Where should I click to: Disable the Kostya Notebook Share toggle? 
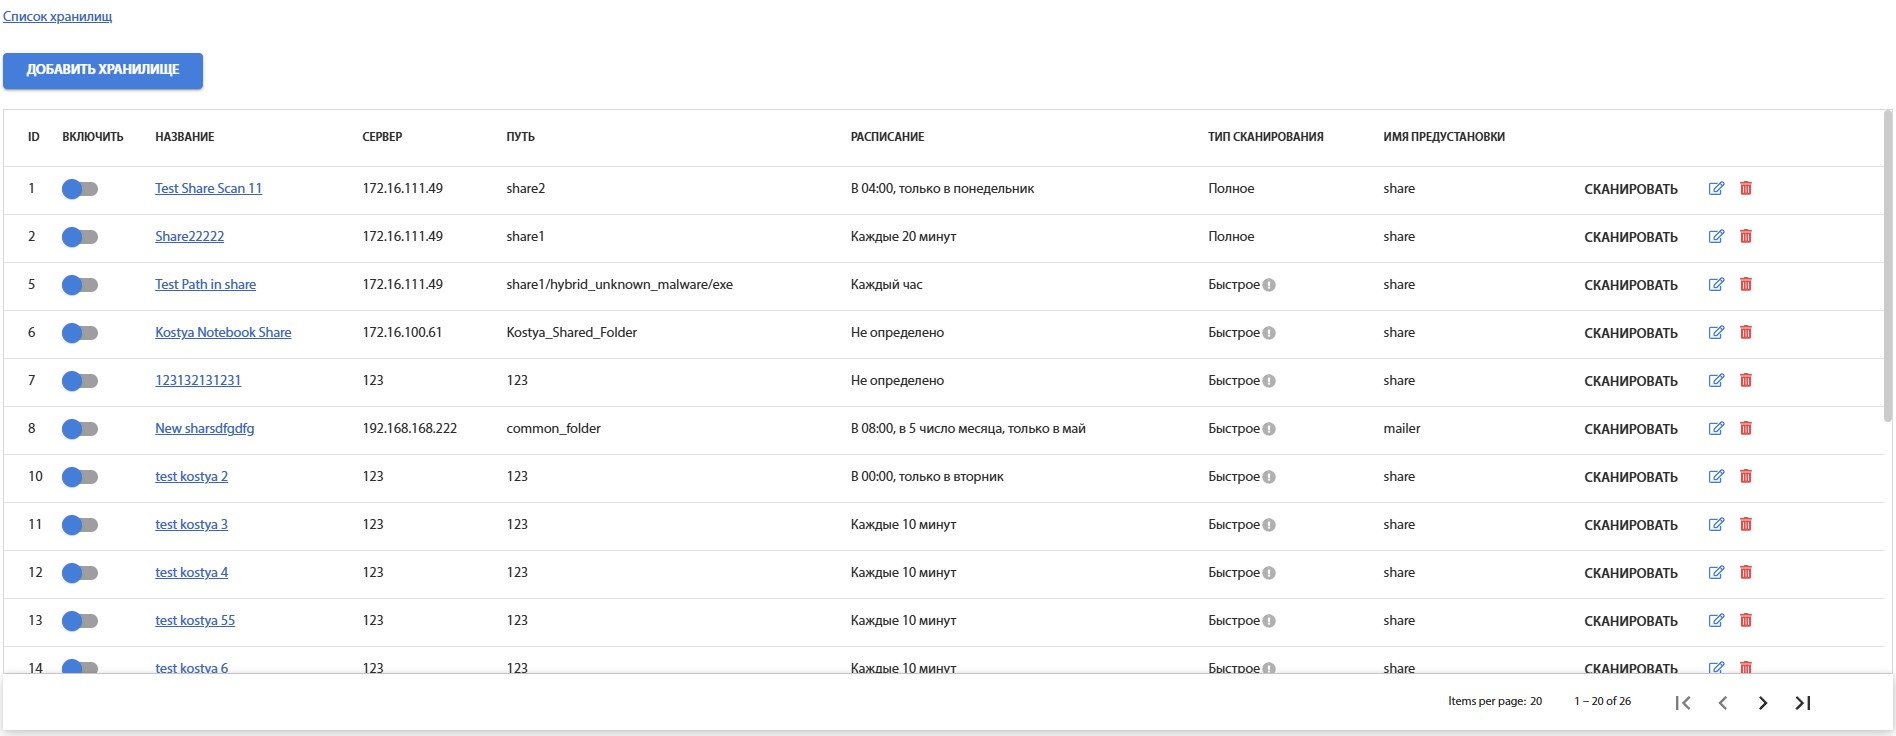pyautogui.click(x=79, y=333)
